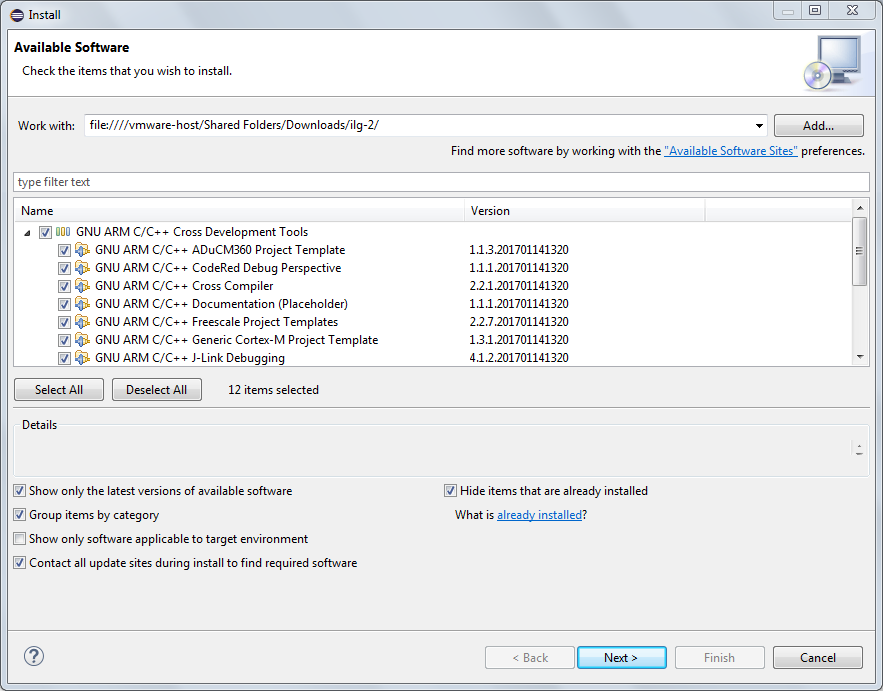Click the category icon for GNU ARM Tools
Screen dimensions: 883x691
pyautogui.click(x=63, y=232)
